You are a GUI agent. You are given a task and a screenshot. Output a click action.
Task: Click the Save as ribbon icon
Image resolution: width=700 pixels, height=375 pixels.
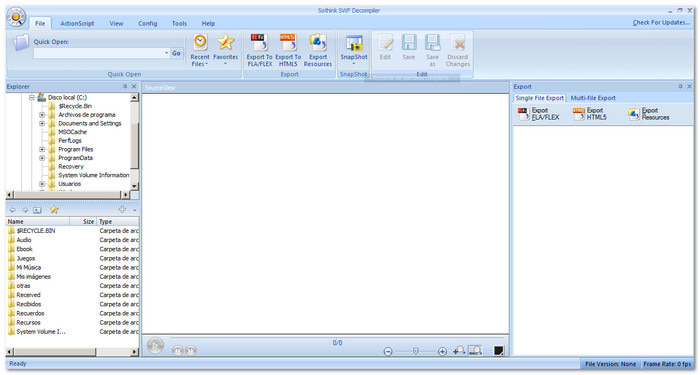432,50
